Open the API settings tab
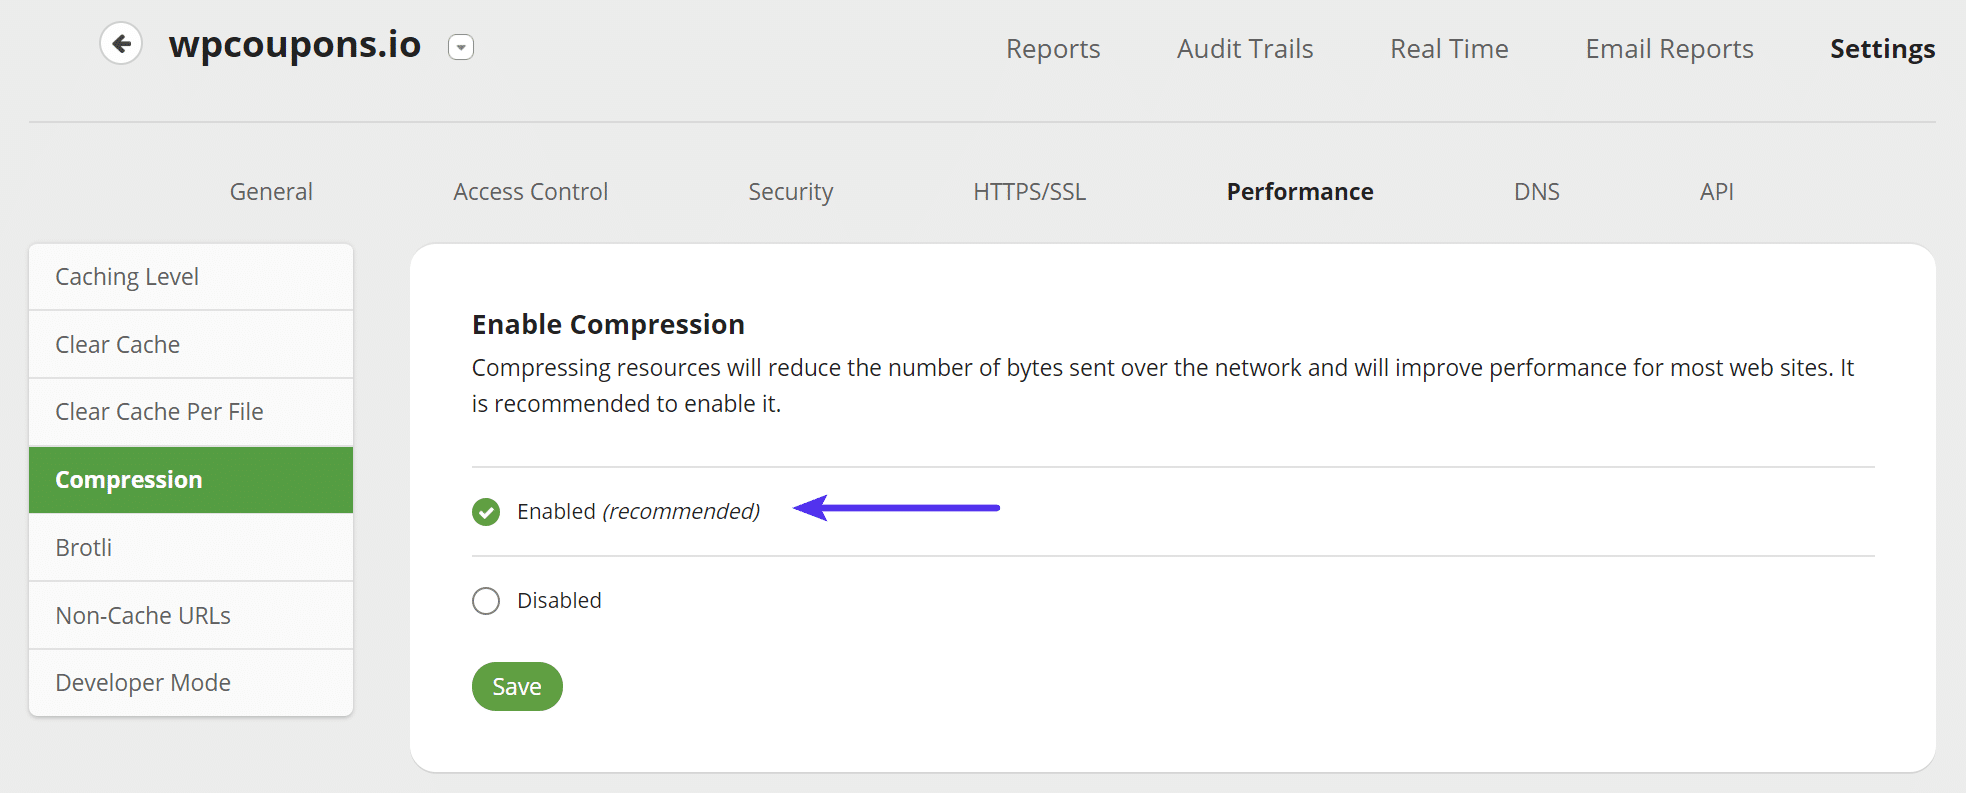 (x=1716, y=191)
